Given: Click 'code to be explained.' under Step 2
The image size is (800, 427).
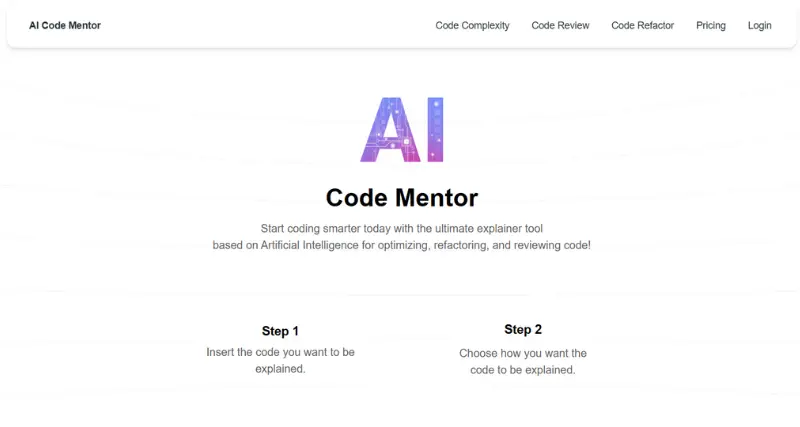Looking at the screenshot, I should 523,369.
